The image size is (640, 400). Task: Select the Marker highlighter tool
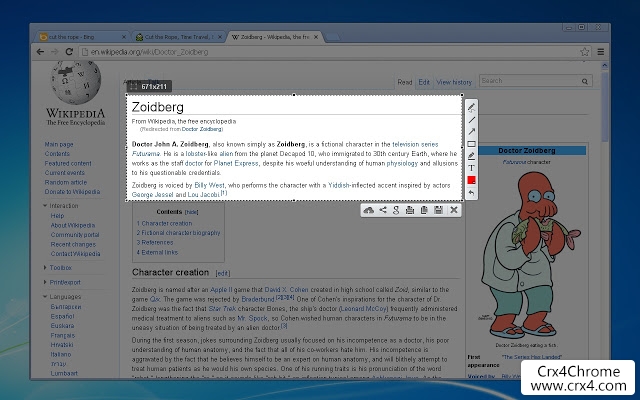[471, 156]
